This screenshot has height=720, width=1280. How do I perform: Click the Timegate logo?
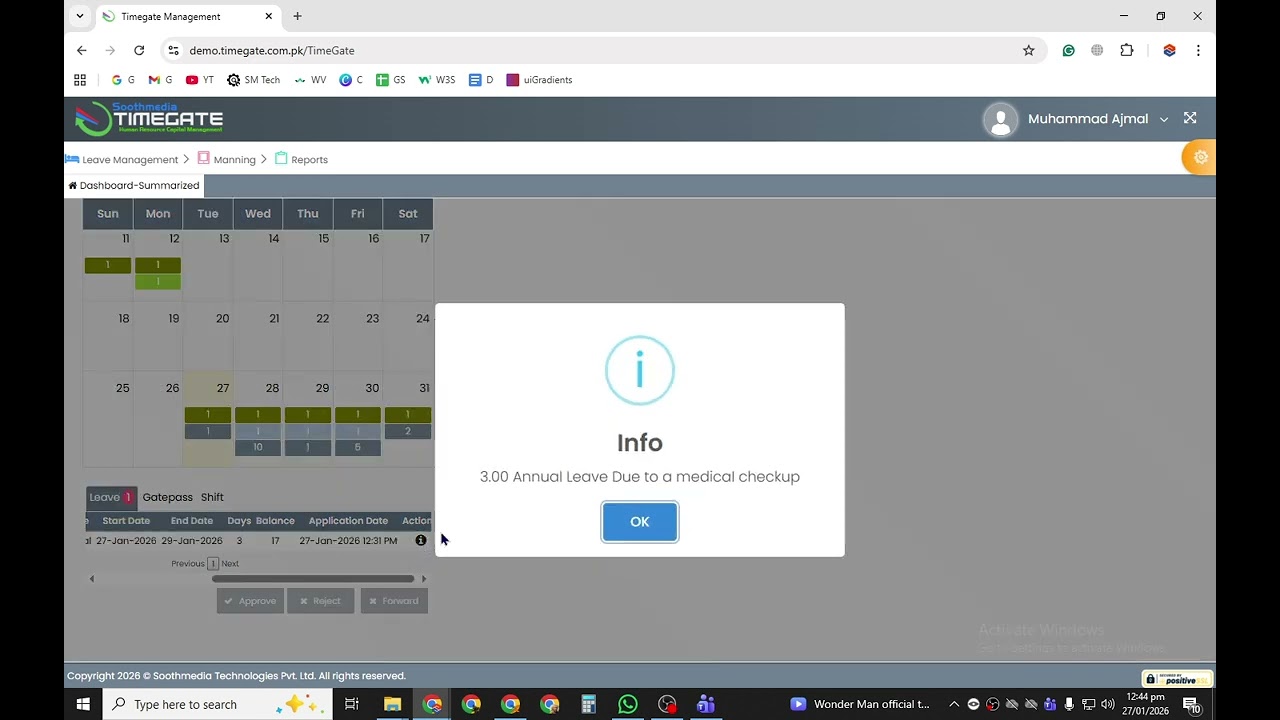(149, 119)
